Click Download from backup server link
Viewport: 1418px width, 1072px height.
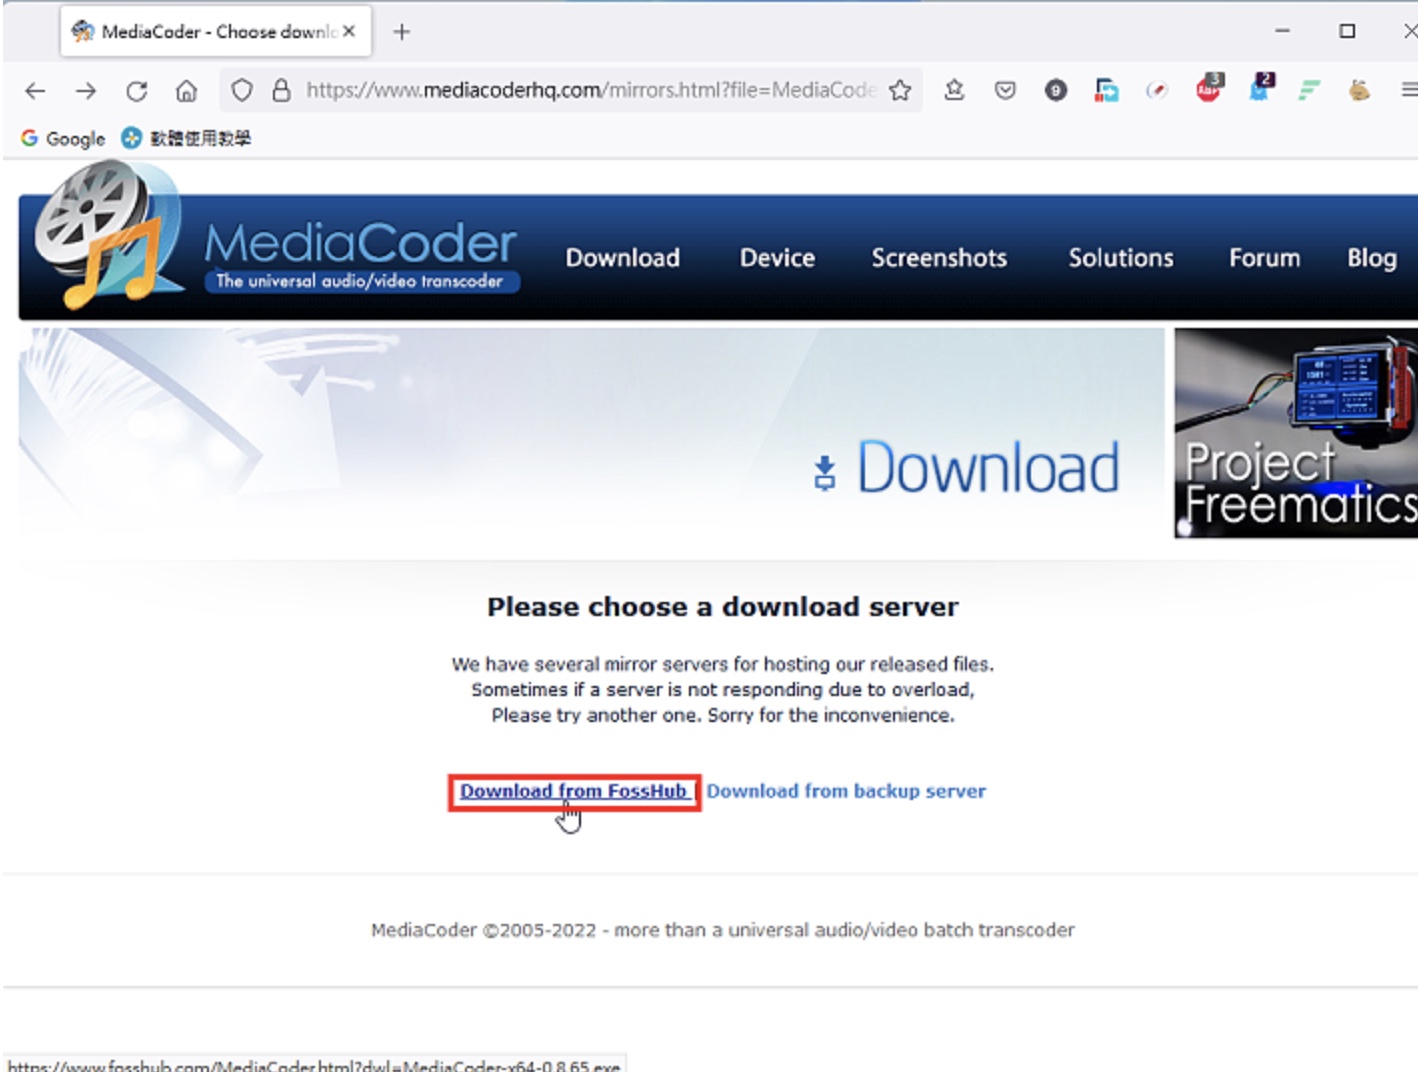click(x=846, y=791)
